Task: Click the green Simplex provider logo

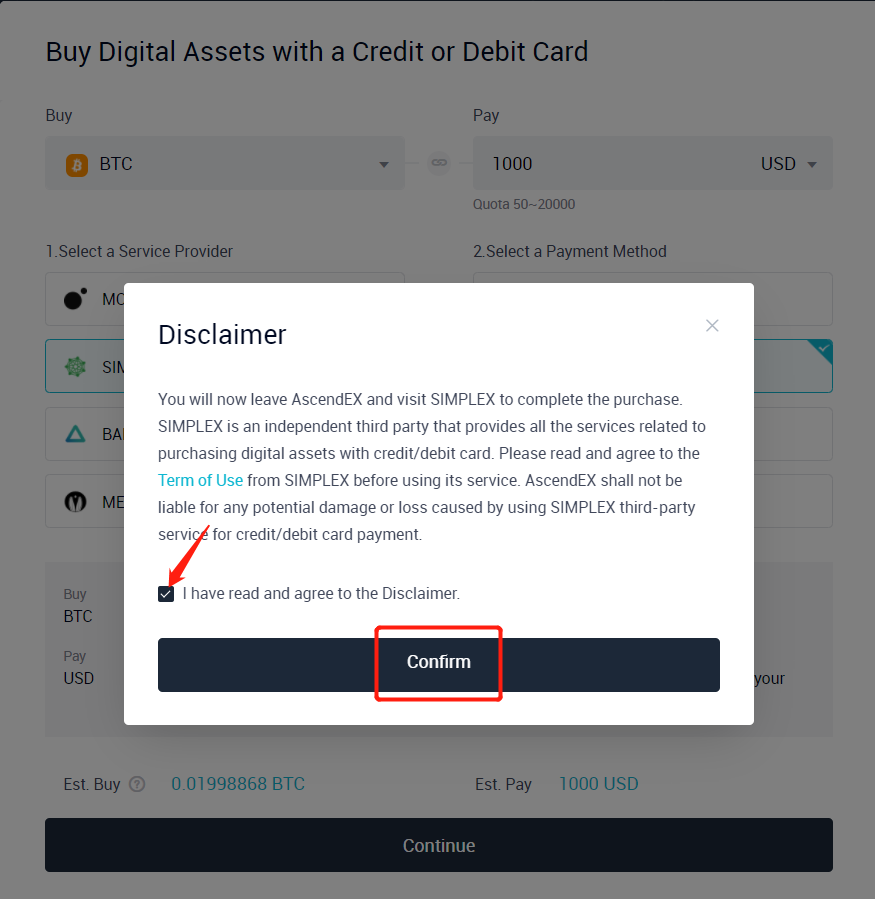Action: (75, 367)
